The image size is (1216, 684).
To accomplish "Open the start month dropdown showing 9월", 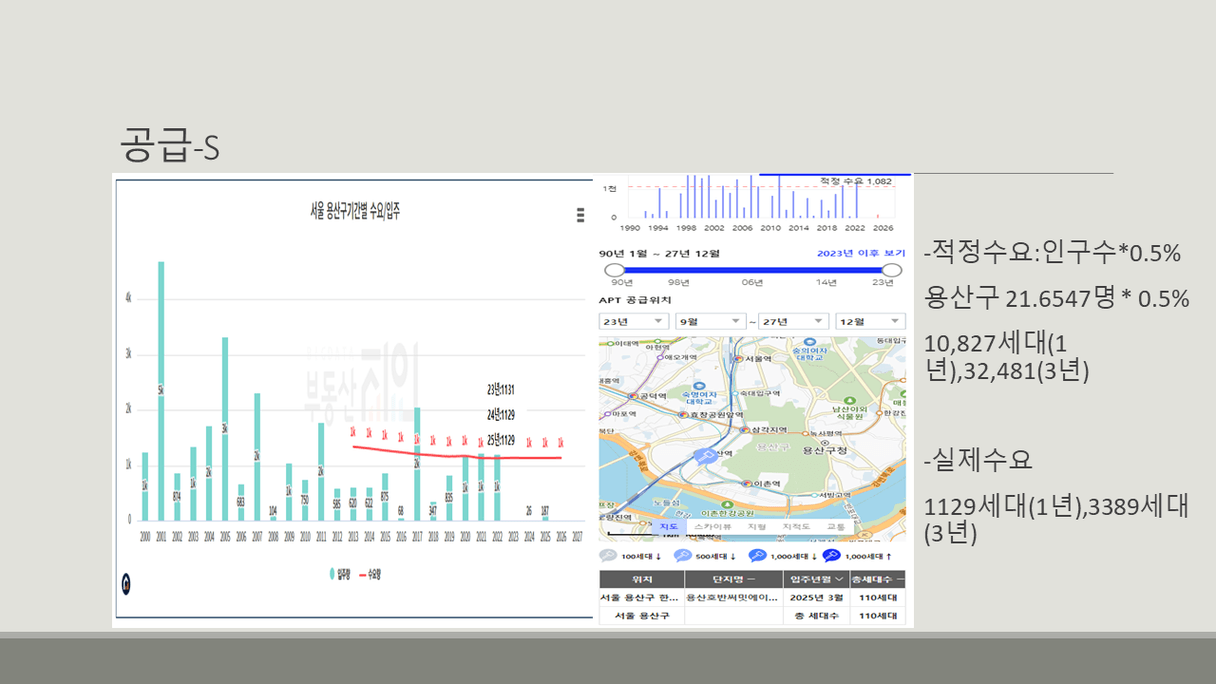I will [x=710, y=321].
